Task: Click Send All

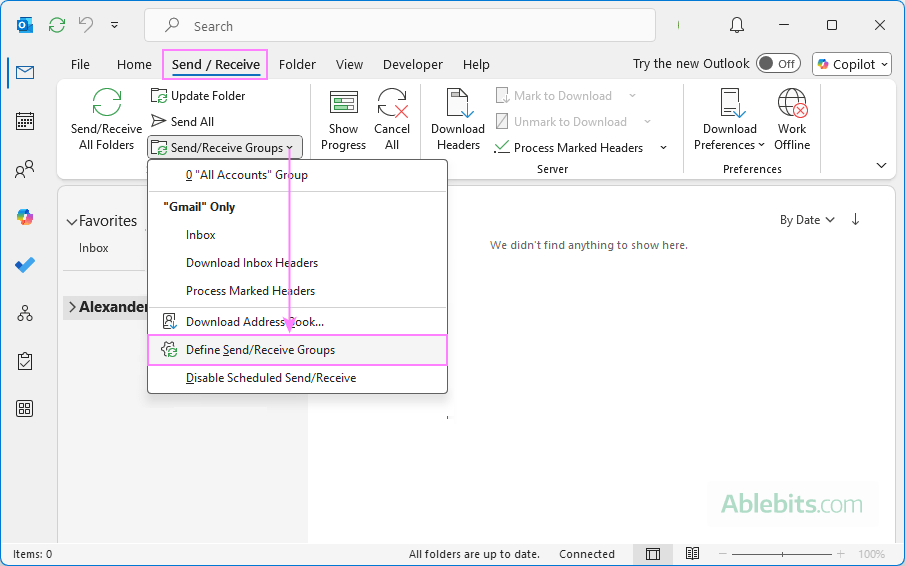Action: tap(182, 121)
